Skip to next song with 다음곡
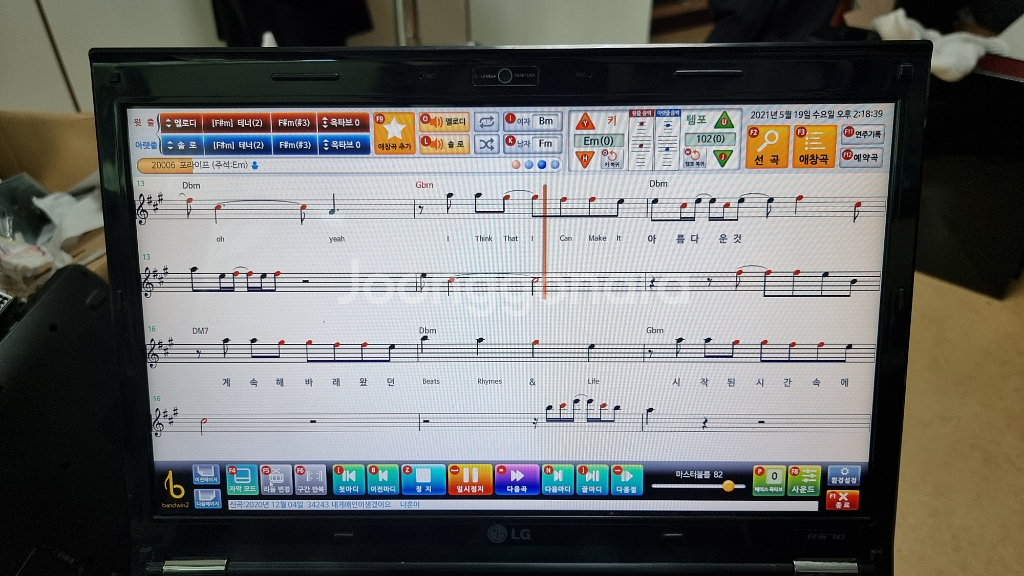 [517, 480]
